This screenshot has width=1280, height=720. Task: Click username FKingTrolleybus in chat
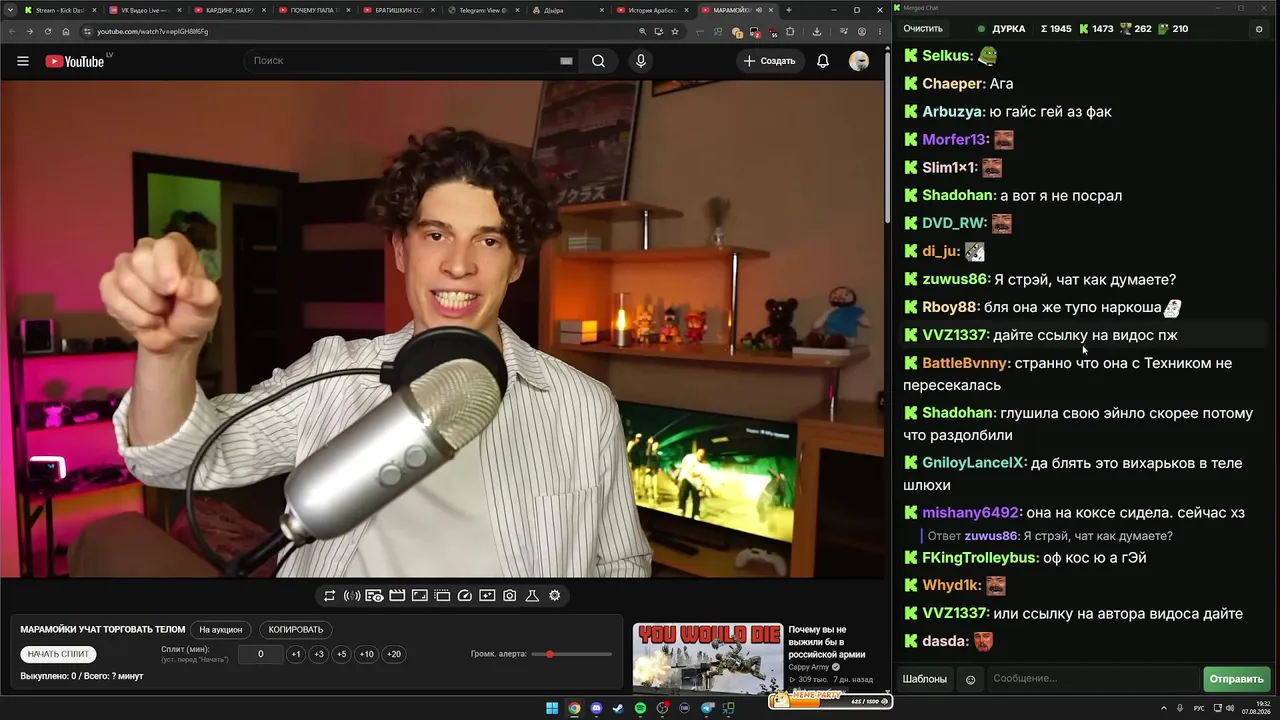980,558
